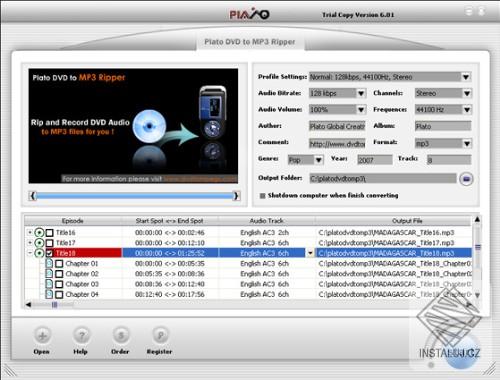
Task: Click the Author input field
Action: click(337, 126)
